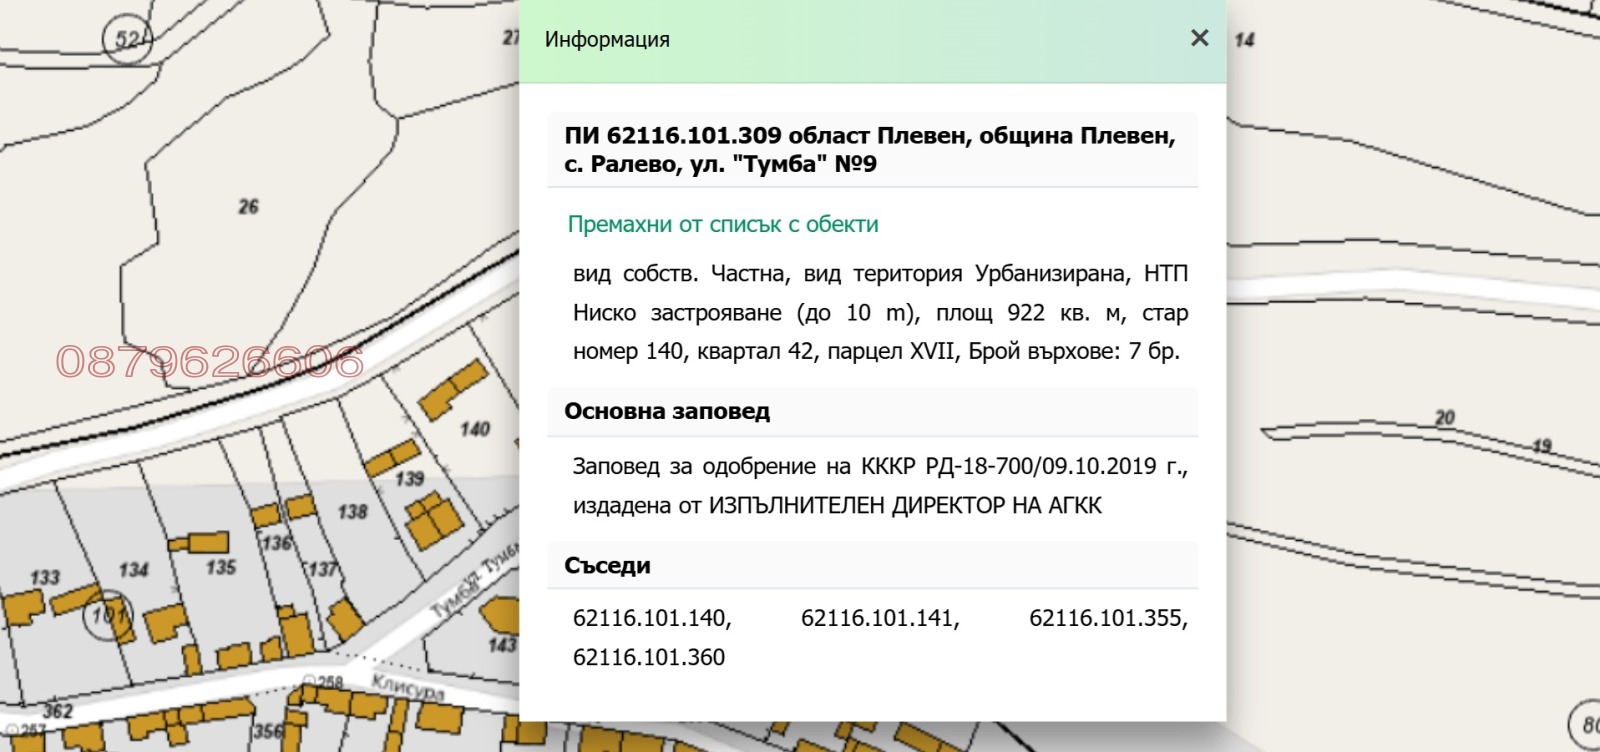Click the Съседи section header
The width and height of the screenshot is (1600, 752).
(x=607, y=565)
